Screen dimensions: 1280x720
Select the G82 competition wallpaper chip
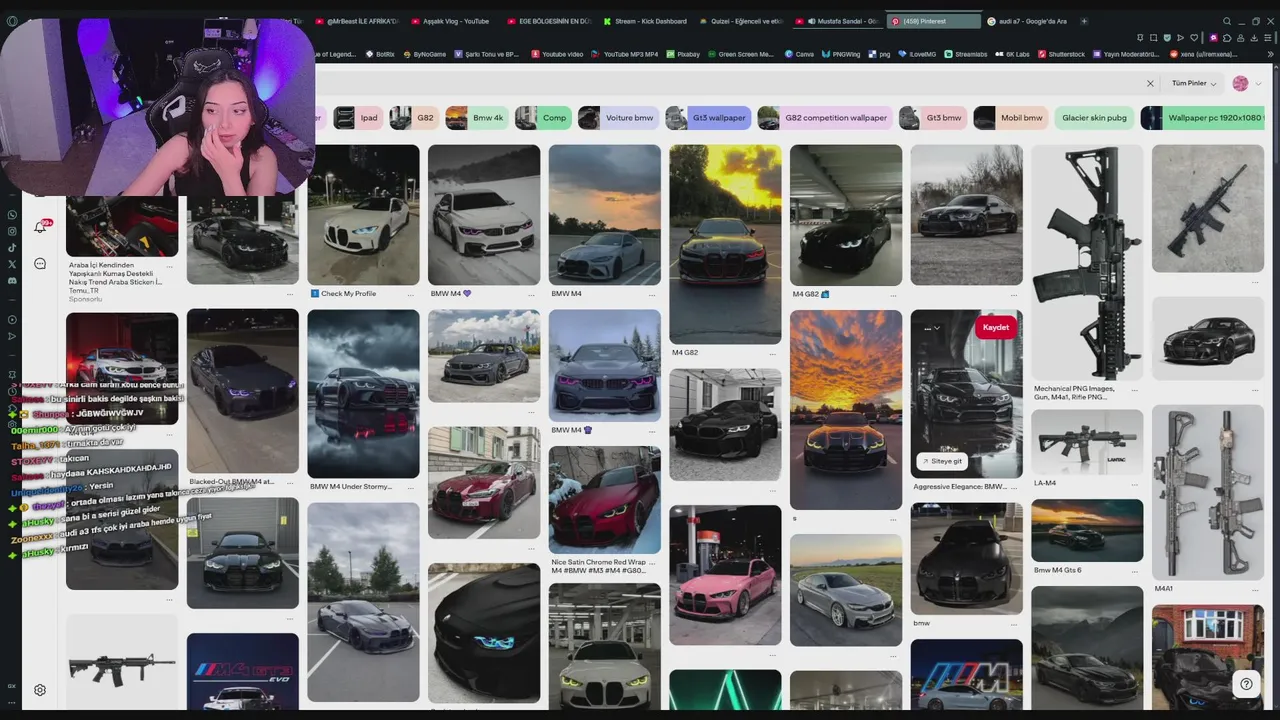coord(825,118)
